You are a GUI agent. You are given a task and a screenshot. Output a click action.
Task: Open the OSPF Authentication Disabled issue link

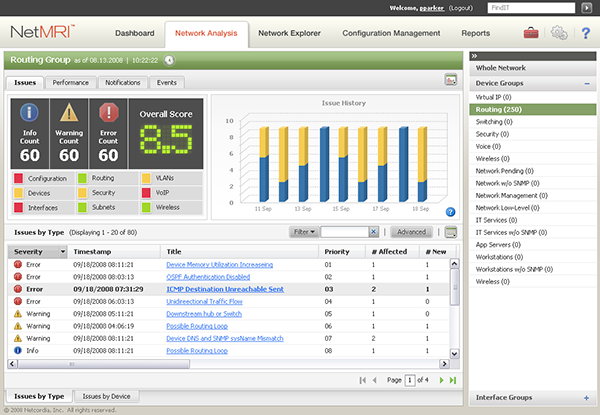208,276
